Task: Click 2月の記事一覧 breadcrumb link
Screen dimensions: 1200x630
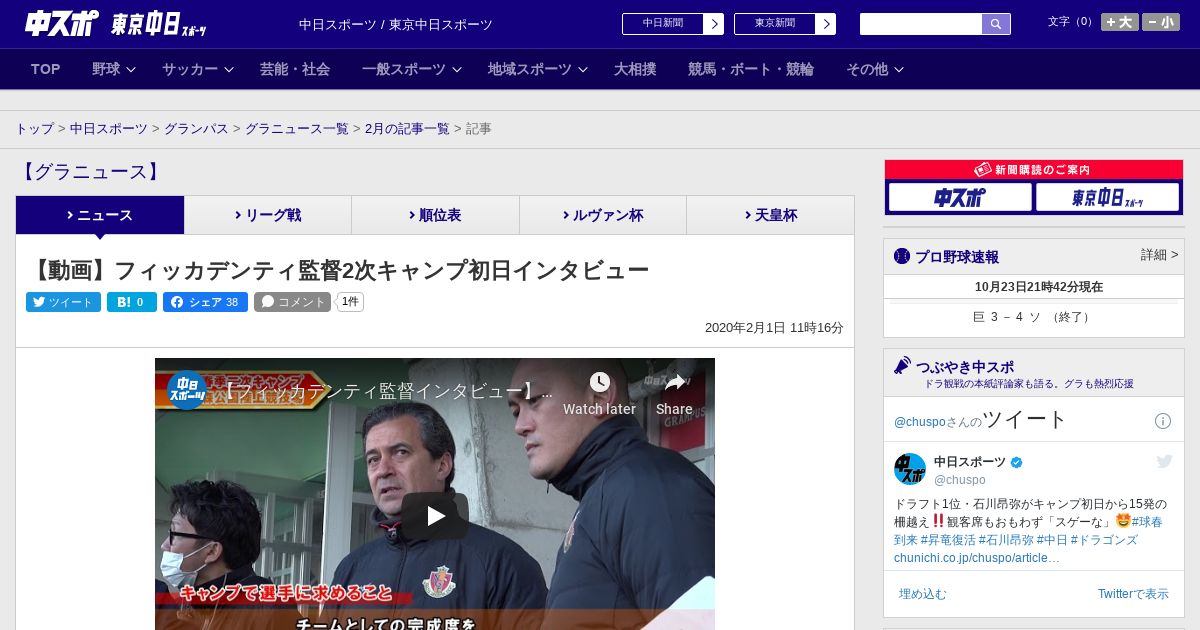Action: pos(407,129)
